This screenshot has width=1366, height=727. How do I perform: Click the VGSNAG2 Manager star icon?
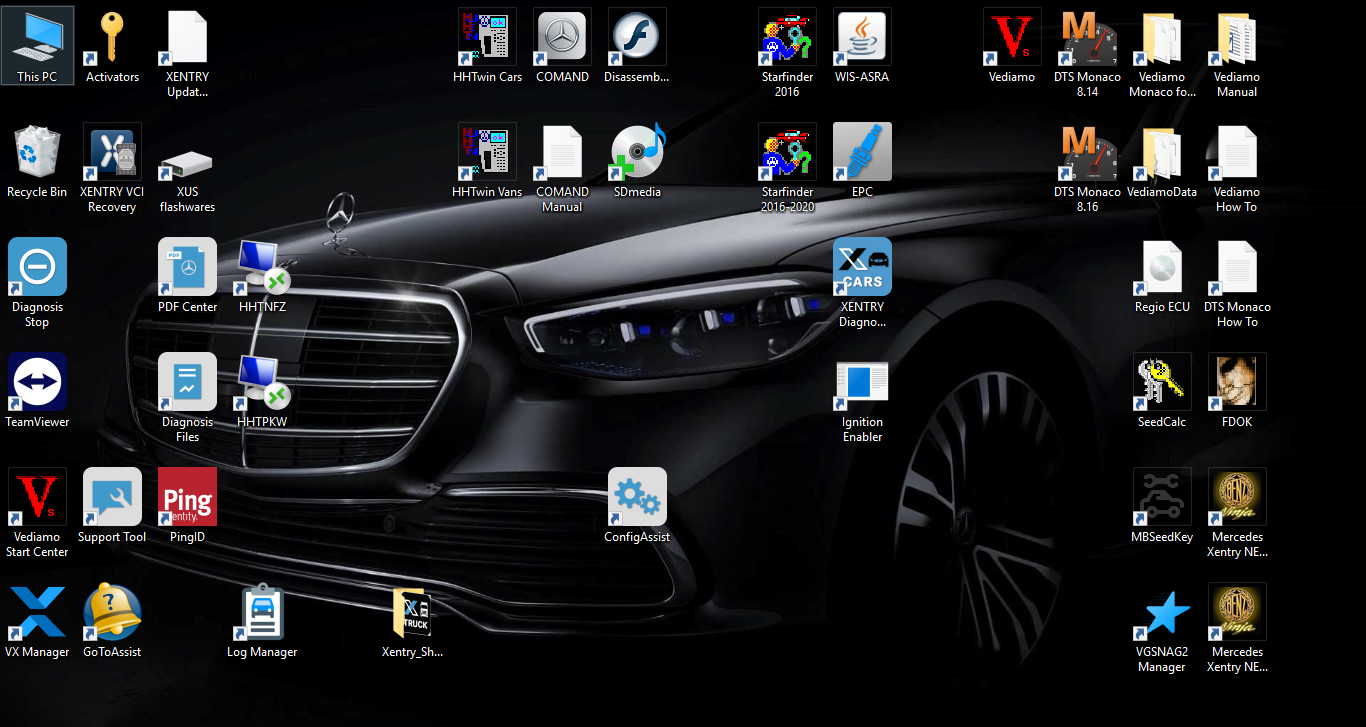pos(1162,612)
